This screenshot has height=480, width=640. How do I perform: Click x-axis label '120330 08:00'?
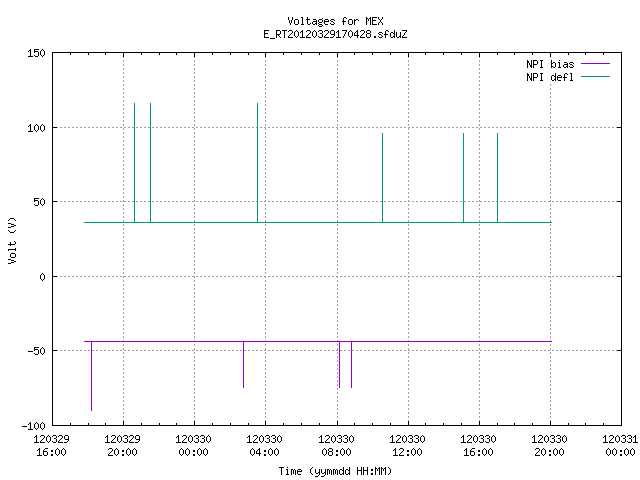[336, 446]
